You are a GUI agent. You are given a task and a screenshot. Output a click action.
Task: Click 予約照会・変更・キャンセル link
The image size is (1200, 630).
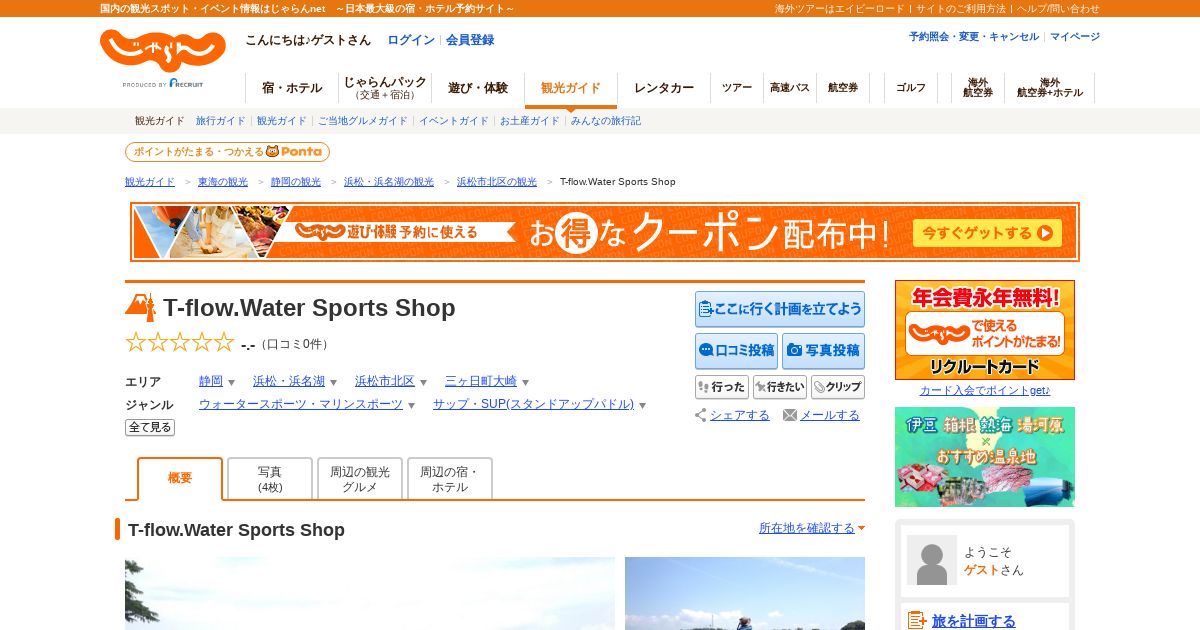click(974, 37)
